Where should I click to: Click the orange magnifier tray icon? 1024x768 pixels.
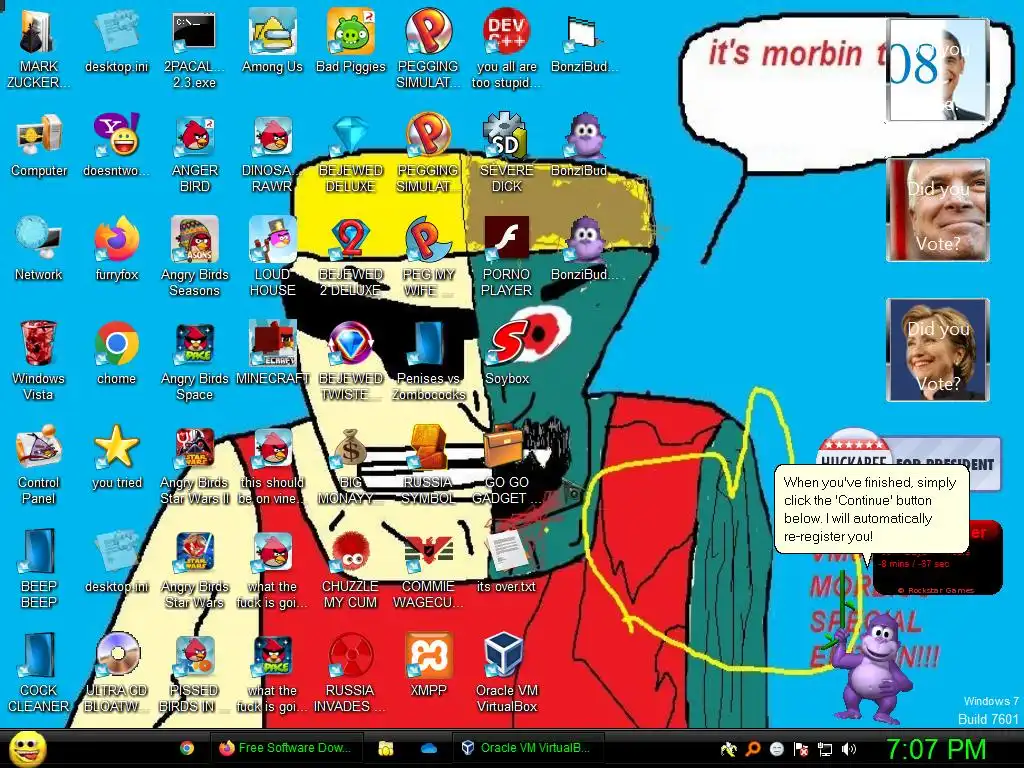(753, 749)
